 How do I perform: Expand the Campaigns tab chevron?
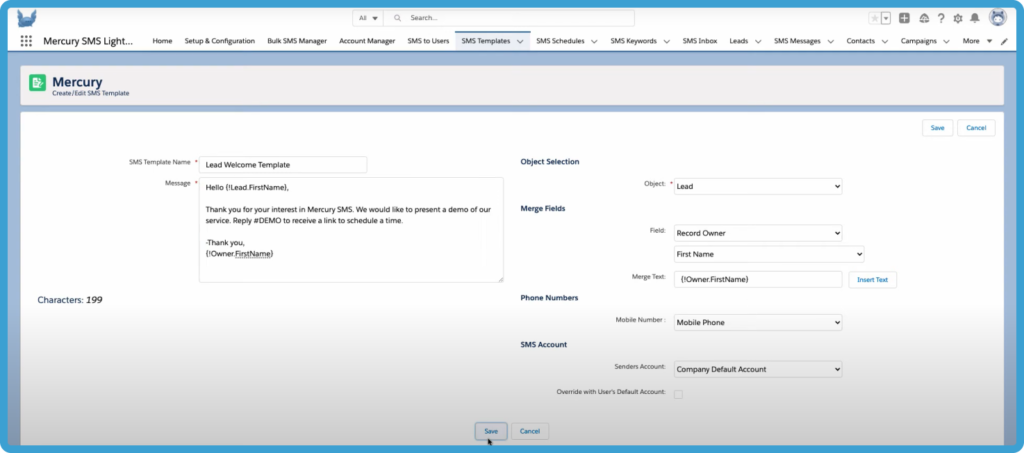click(946, 41)
